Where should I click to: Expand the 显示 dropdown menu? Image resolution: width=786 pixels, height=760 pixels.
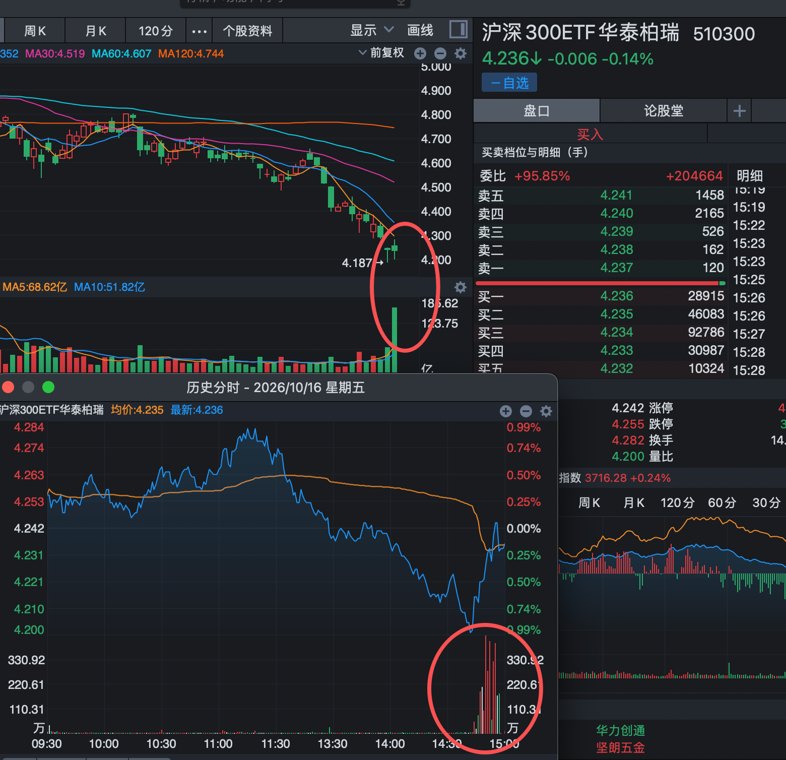[x=371, y=31]
